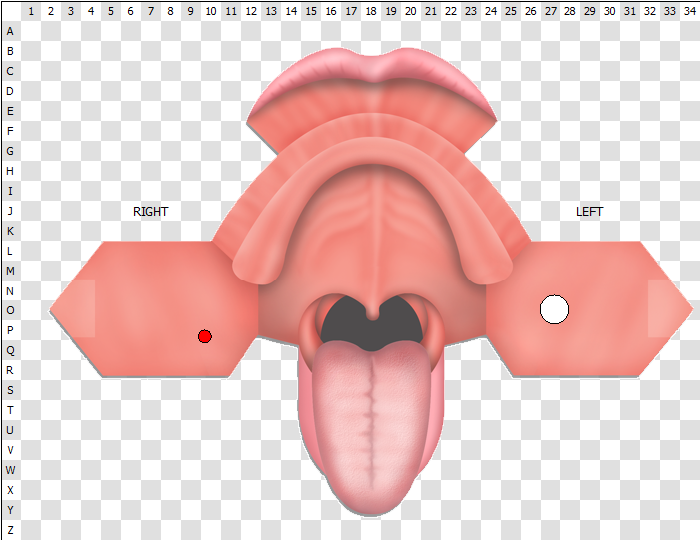Select column header 34
The height and width of the screenshot is (540, 700).
click(690, 11)
